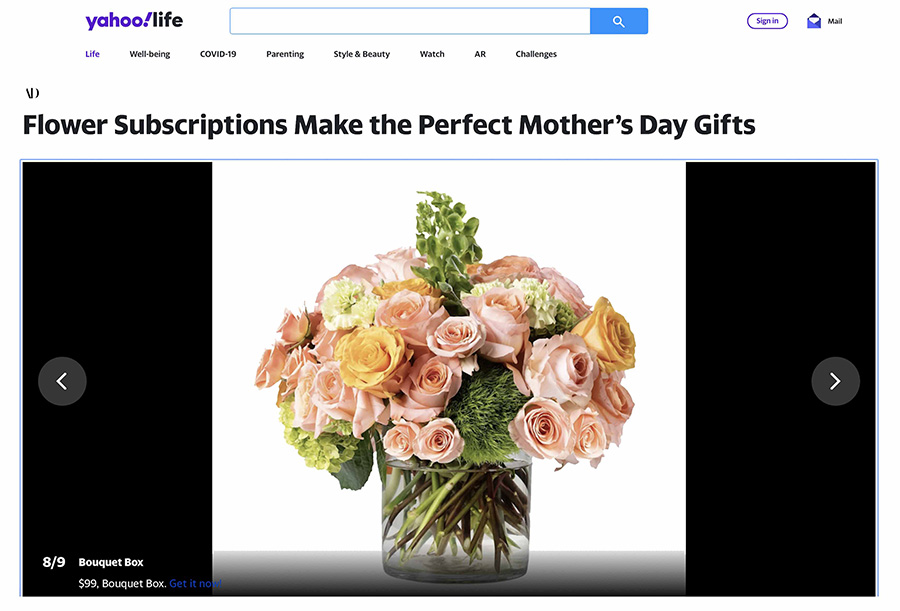Click the Bouquet Box slide title
Screen dimensions: 900x611
[111, 562]
